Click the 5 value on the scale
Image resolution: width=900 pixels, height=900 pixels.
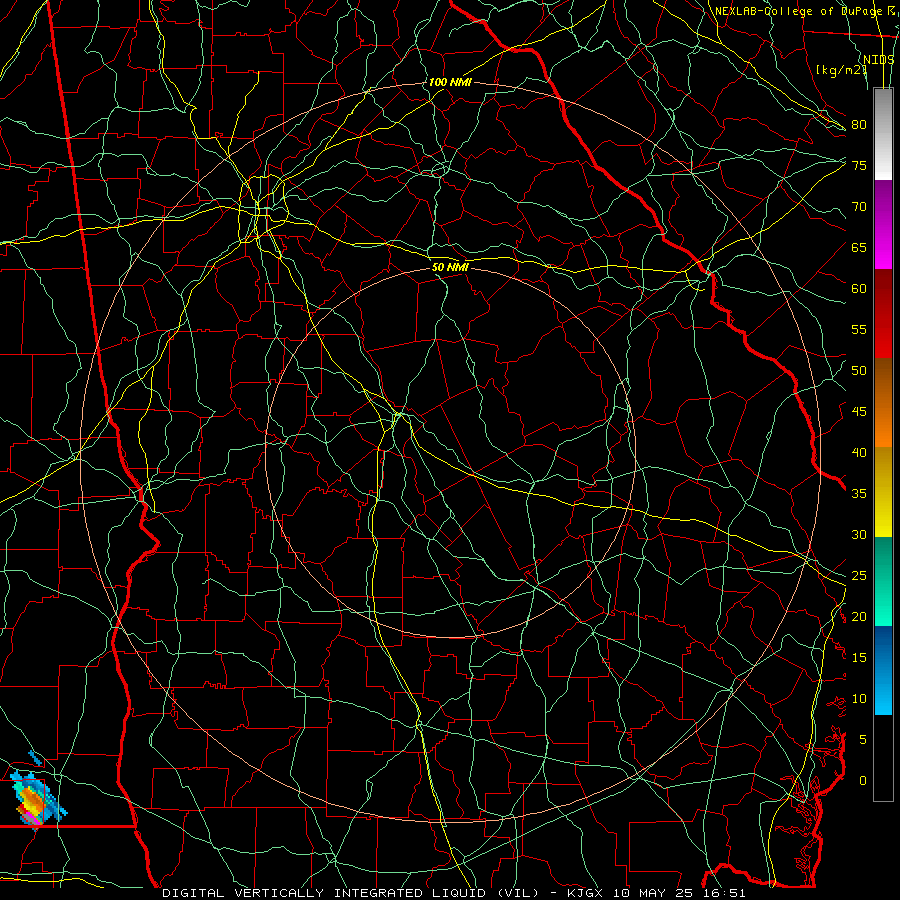(x=863, y=739)
